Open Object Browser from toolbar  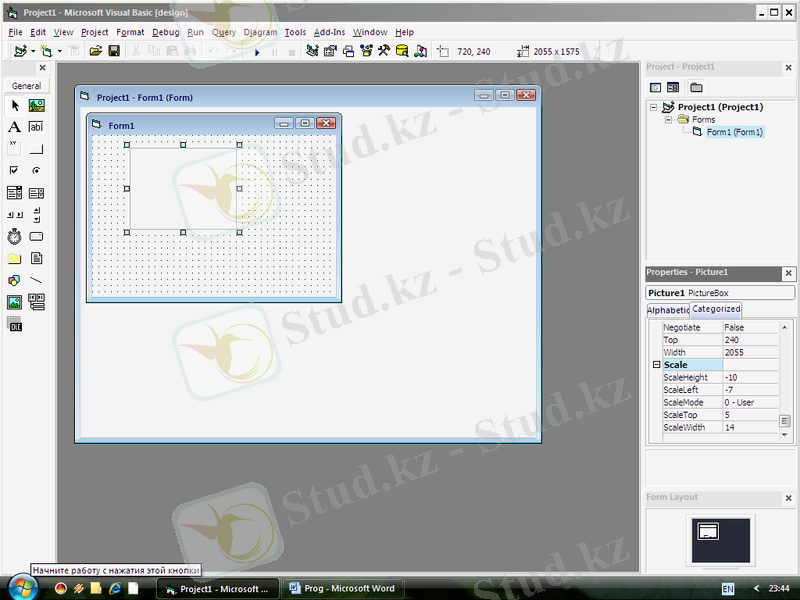tap(366, 51)
